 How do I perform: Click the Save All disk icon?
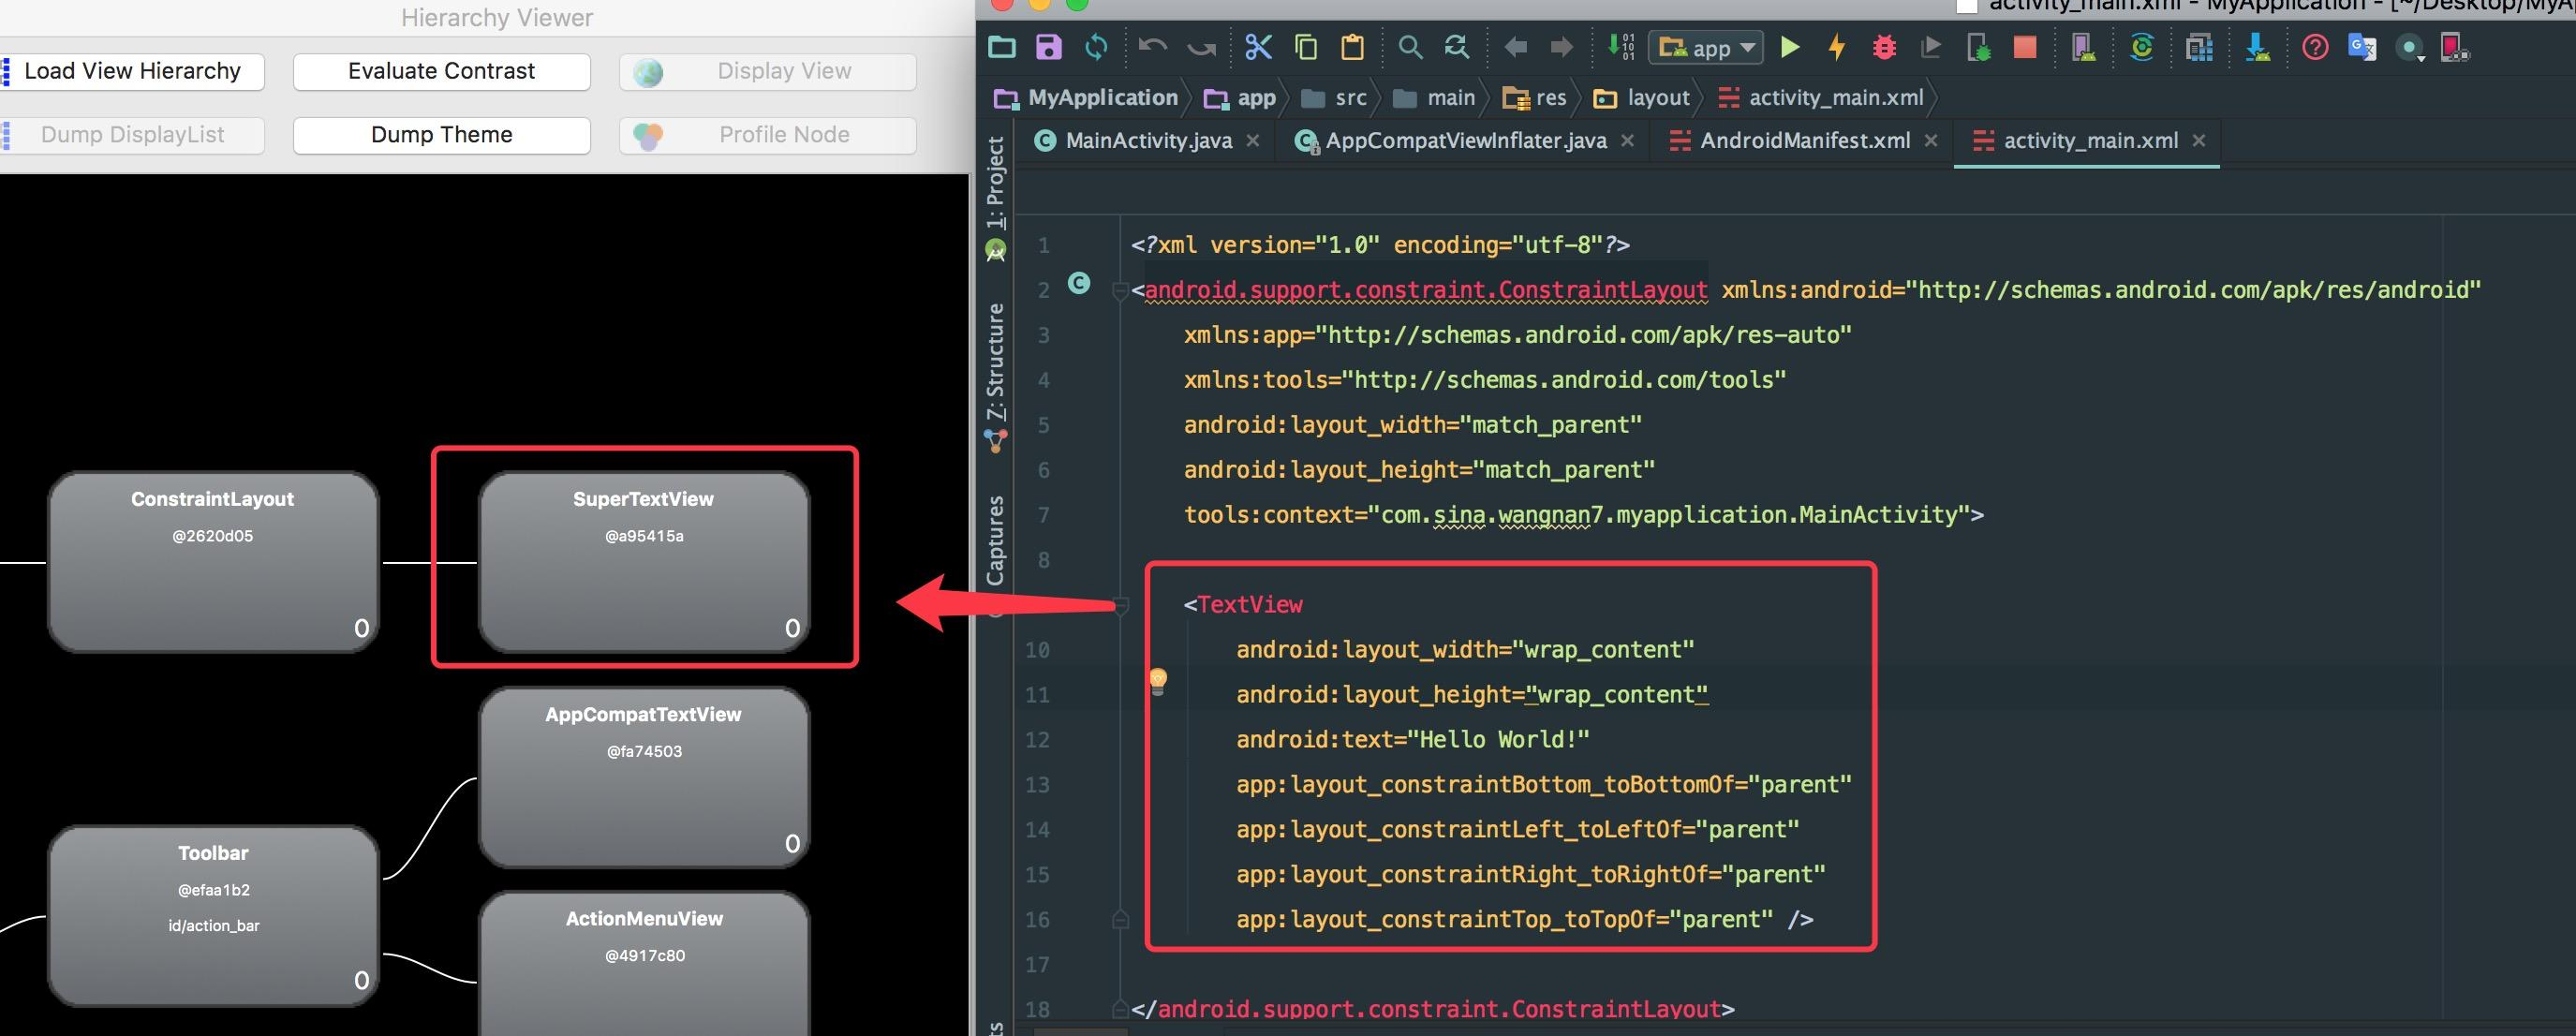pyautogui.click(x=1048, y=47)
